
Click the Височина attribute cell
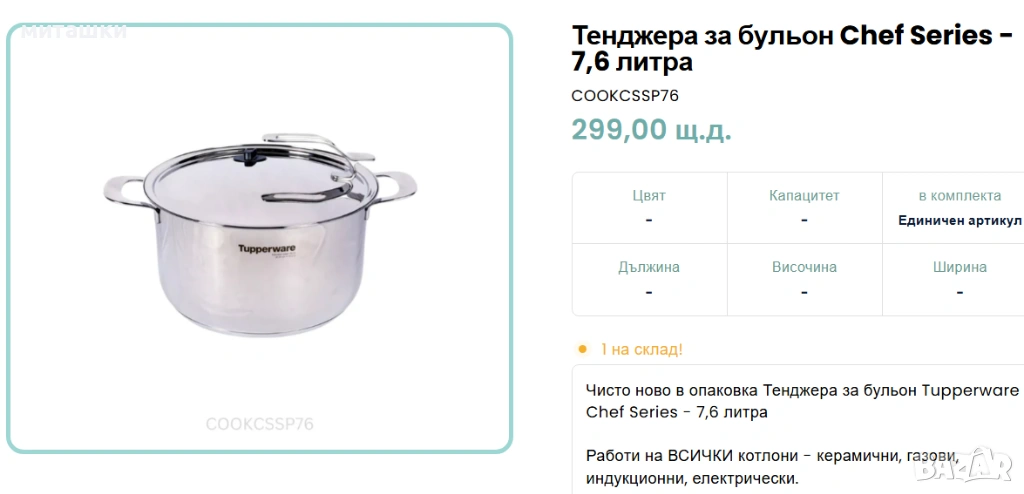(x=805, y=280)
